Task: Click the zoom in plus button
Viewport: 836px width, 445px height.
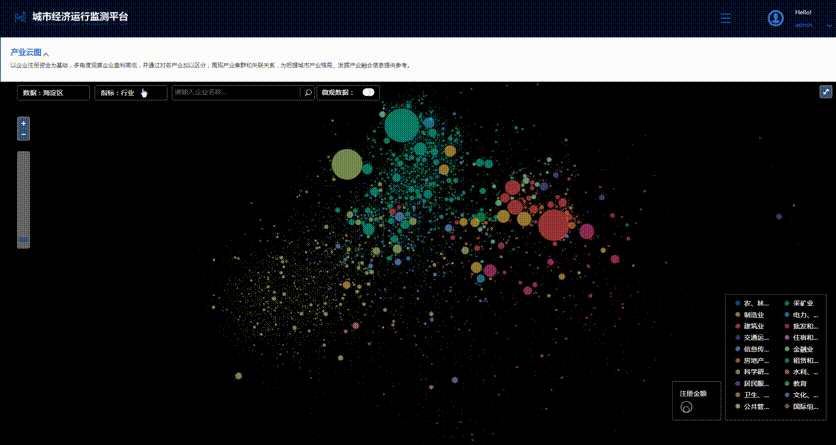Action: click(23, 123)
